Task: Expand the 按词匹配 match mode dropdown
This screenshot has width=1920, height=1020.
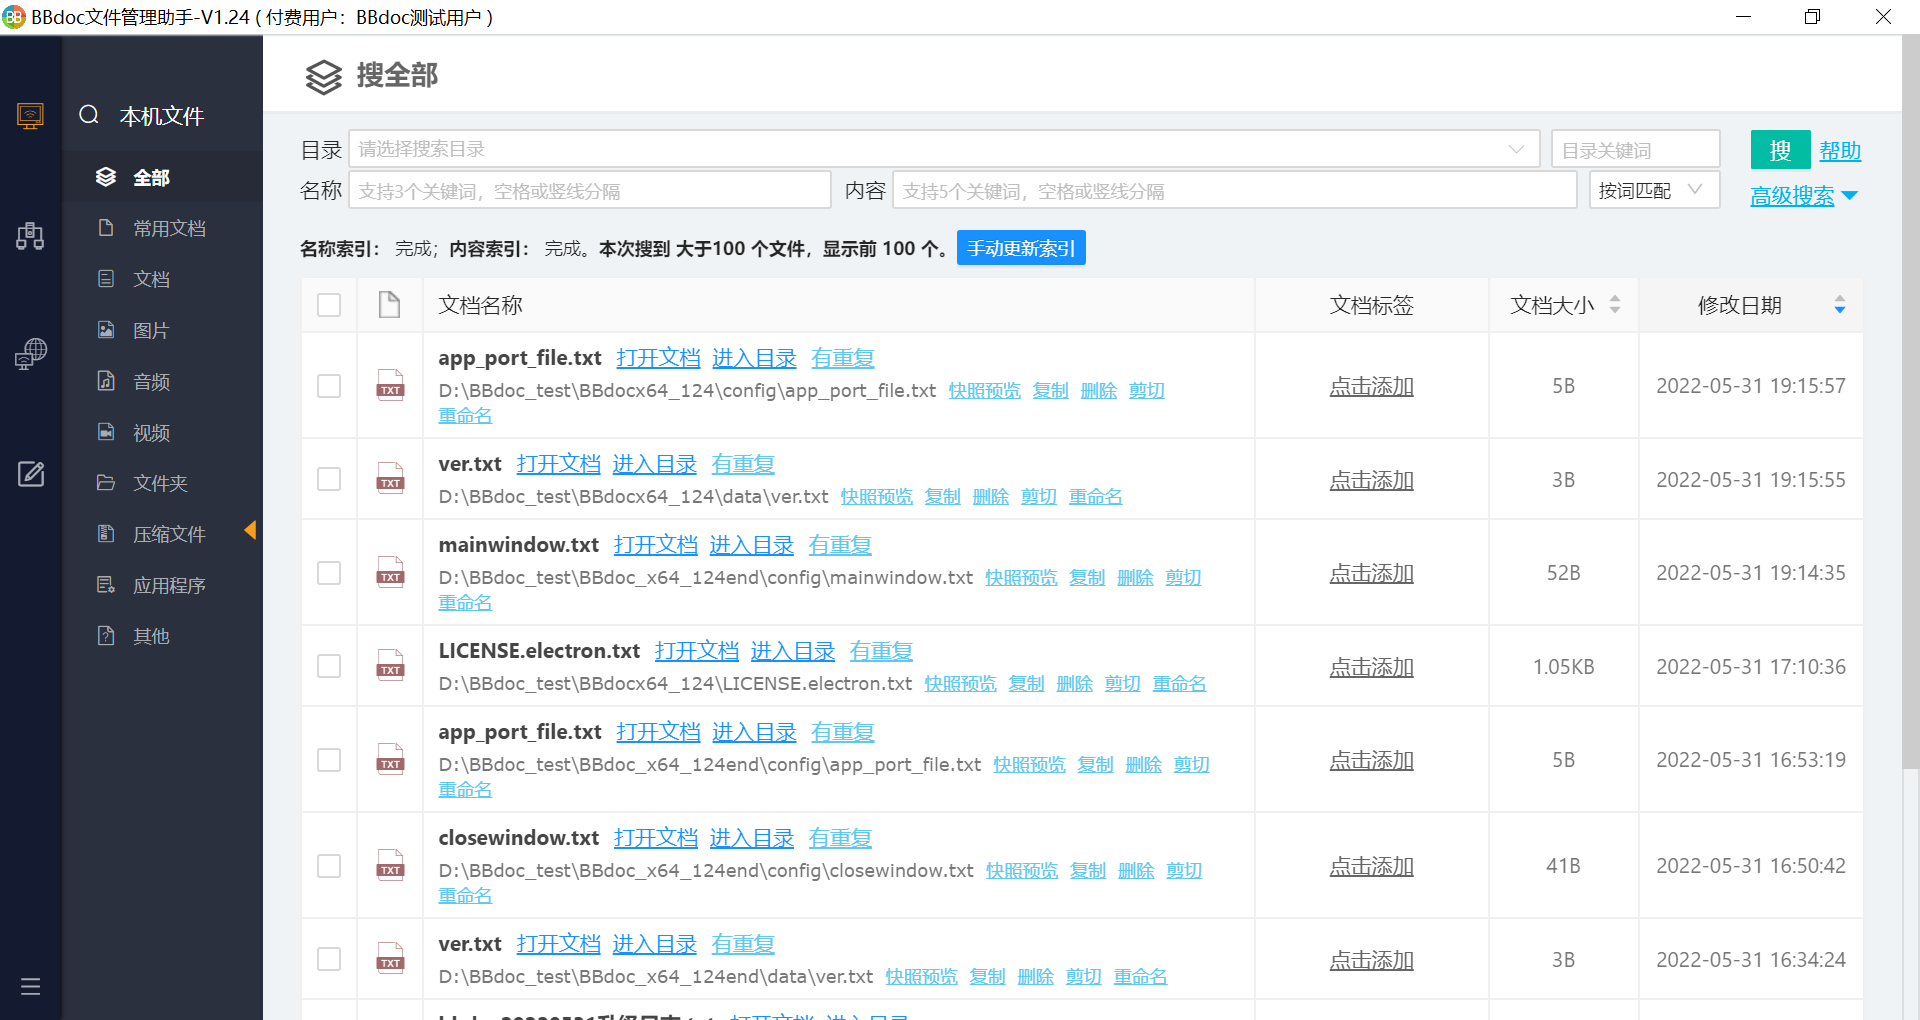Action: click(x=1653, y=190)
